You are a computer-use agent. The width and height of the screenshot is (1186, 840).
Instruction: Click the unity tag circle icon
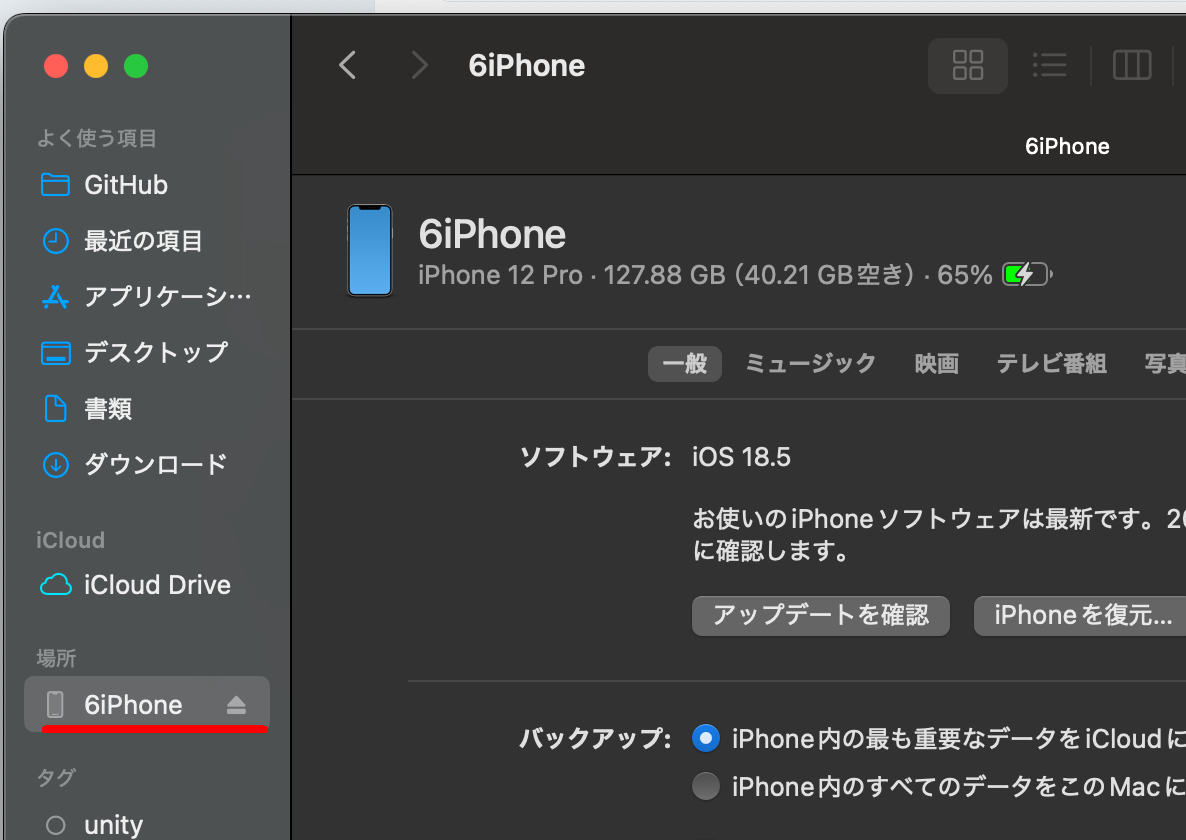tap(55, 825)
